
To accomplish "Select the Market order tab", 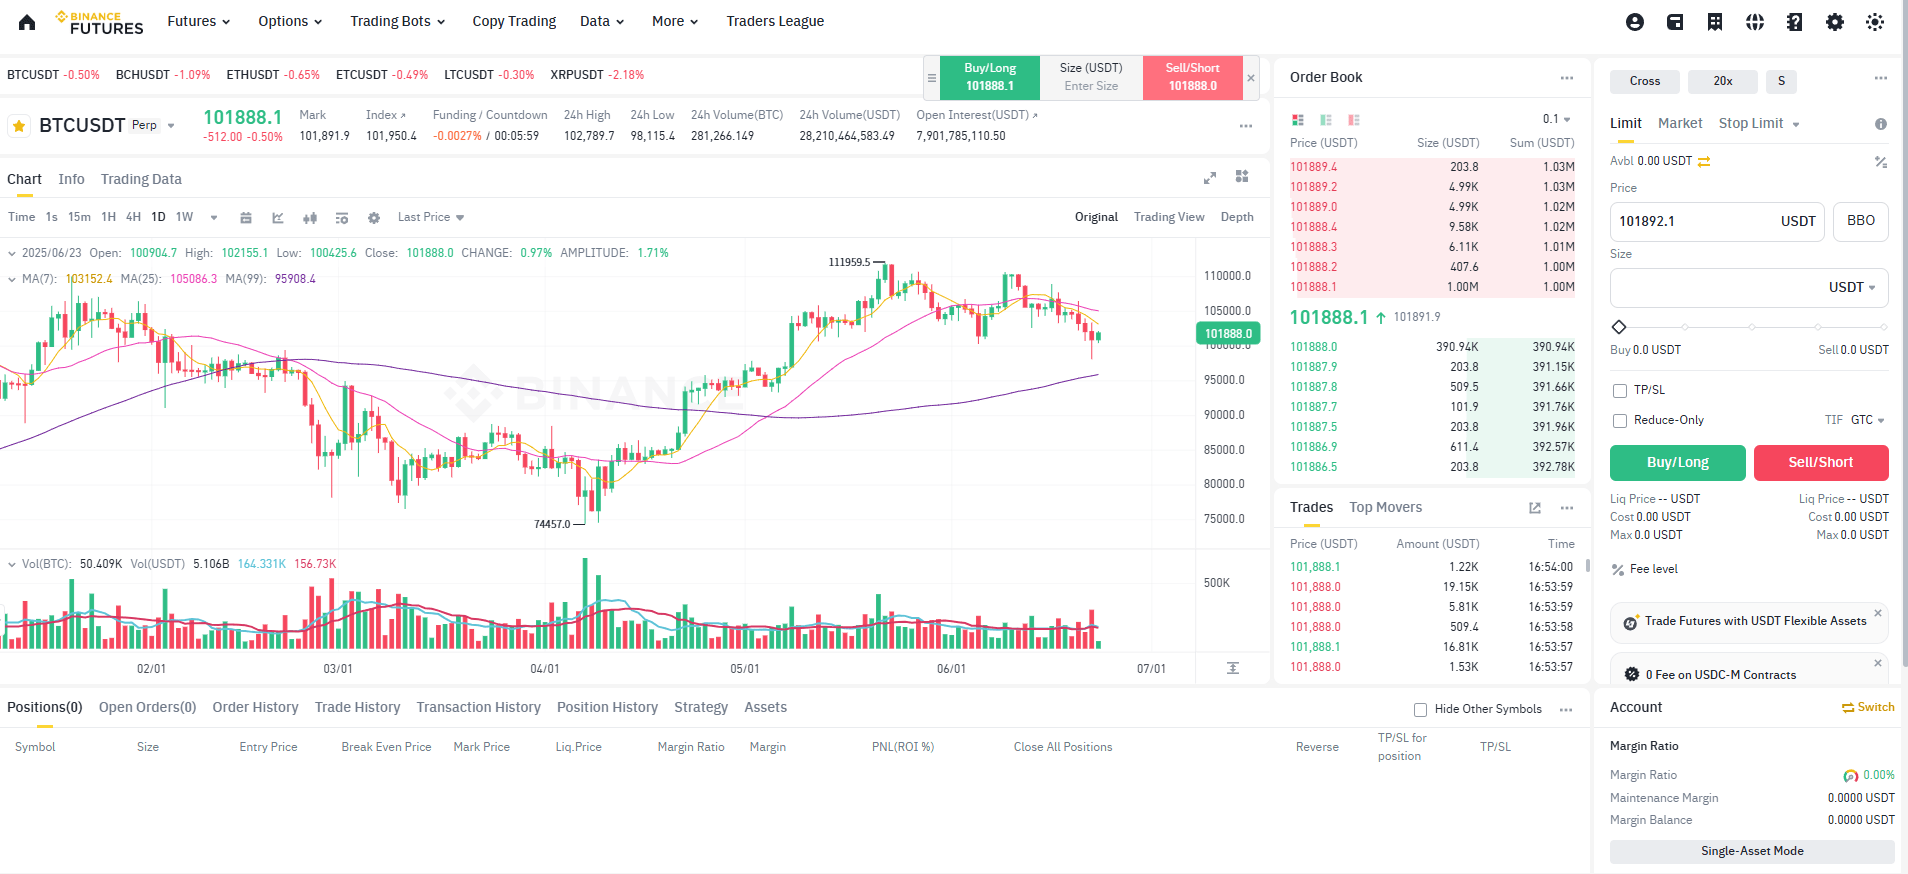I will pos(1680,123).
